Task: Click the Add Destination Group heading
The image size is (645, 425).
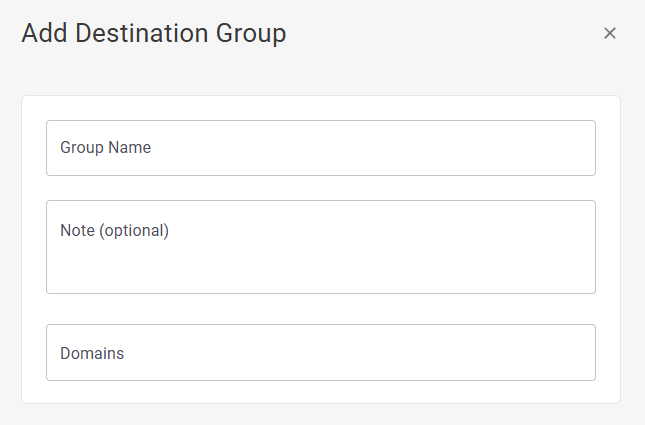Action: point(154,33)
